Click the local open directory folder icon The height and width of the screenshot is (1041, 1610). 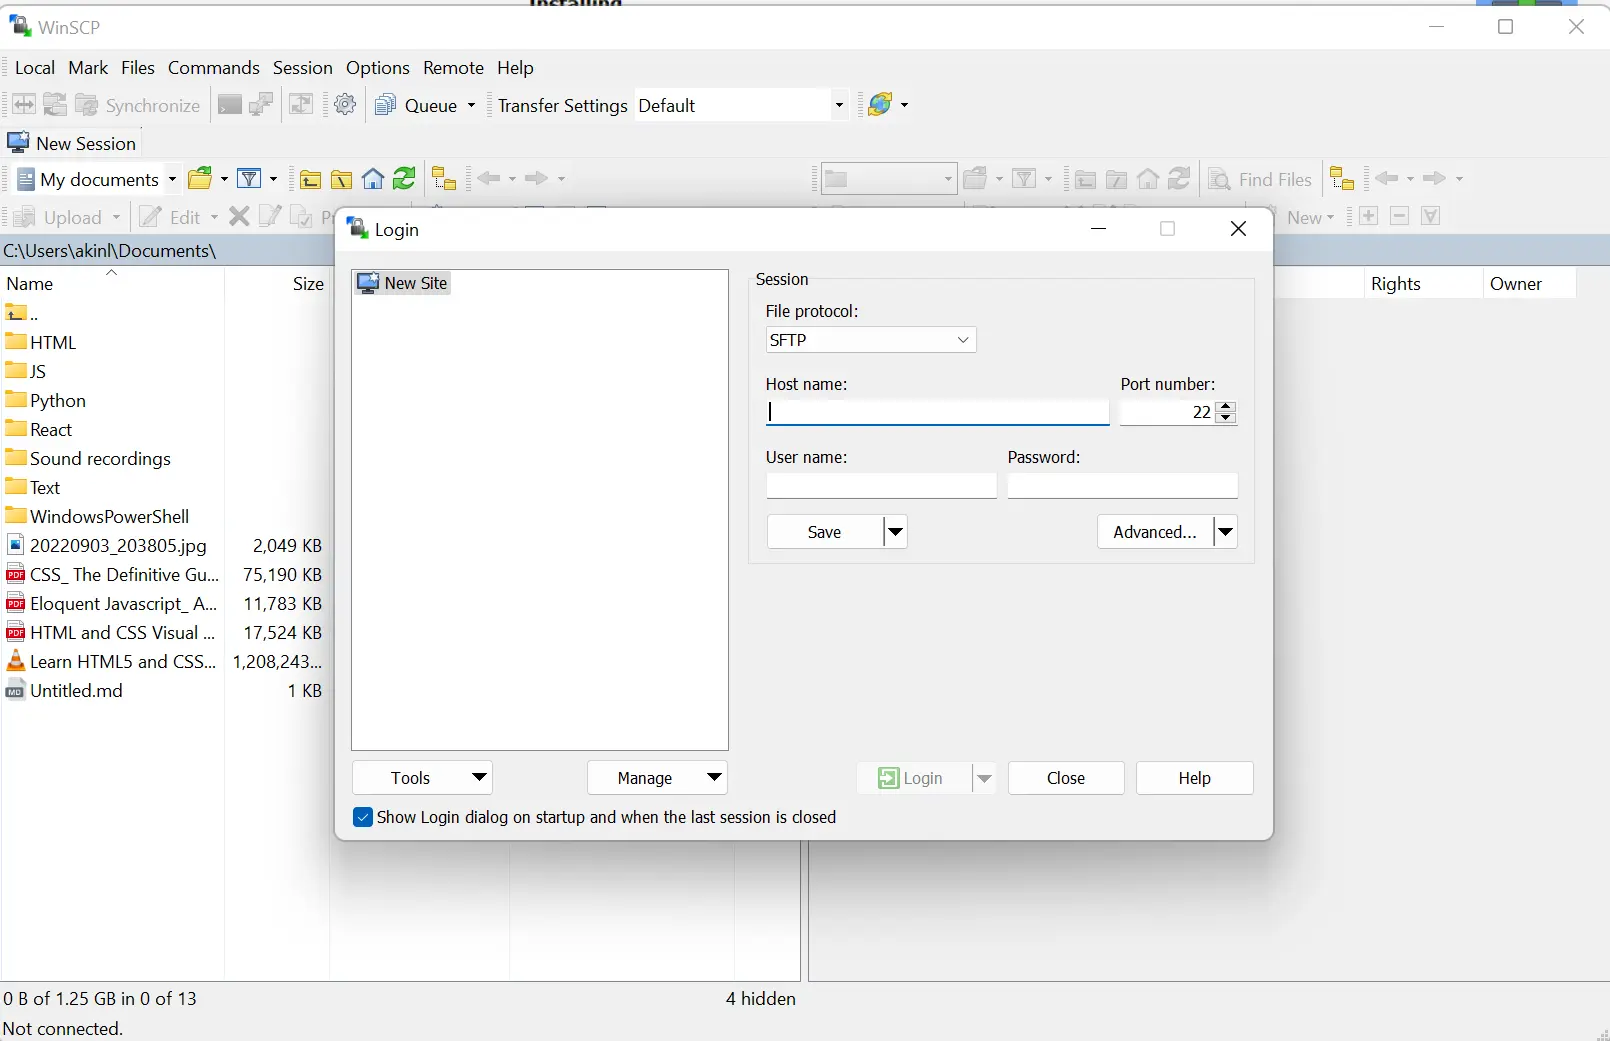click(201, 179)
